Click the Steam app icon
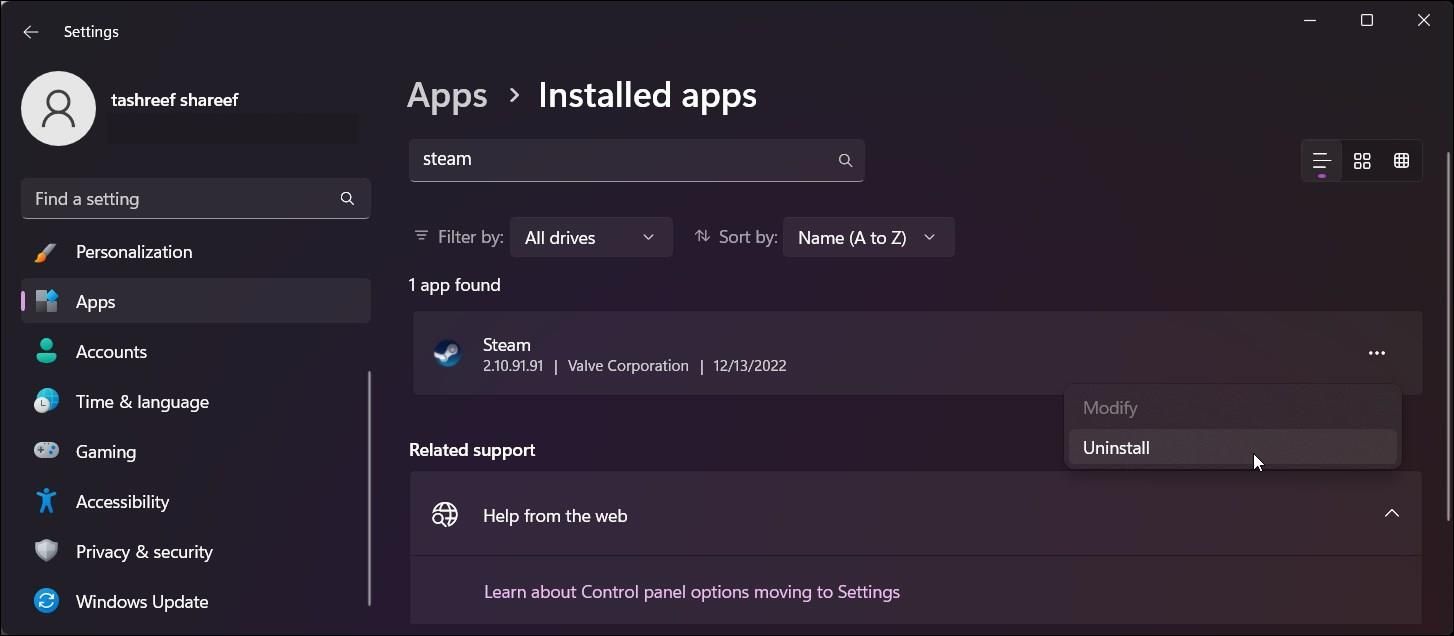This screenshot has height=636, width=1454. coord(447,353)
